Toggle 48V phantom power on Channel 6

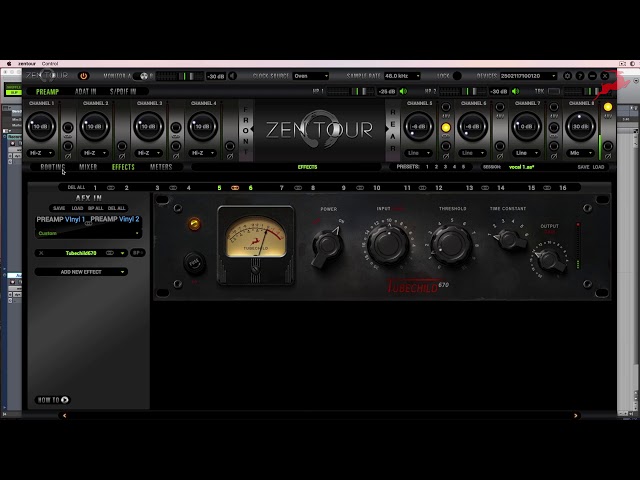[x=500, y=107]
